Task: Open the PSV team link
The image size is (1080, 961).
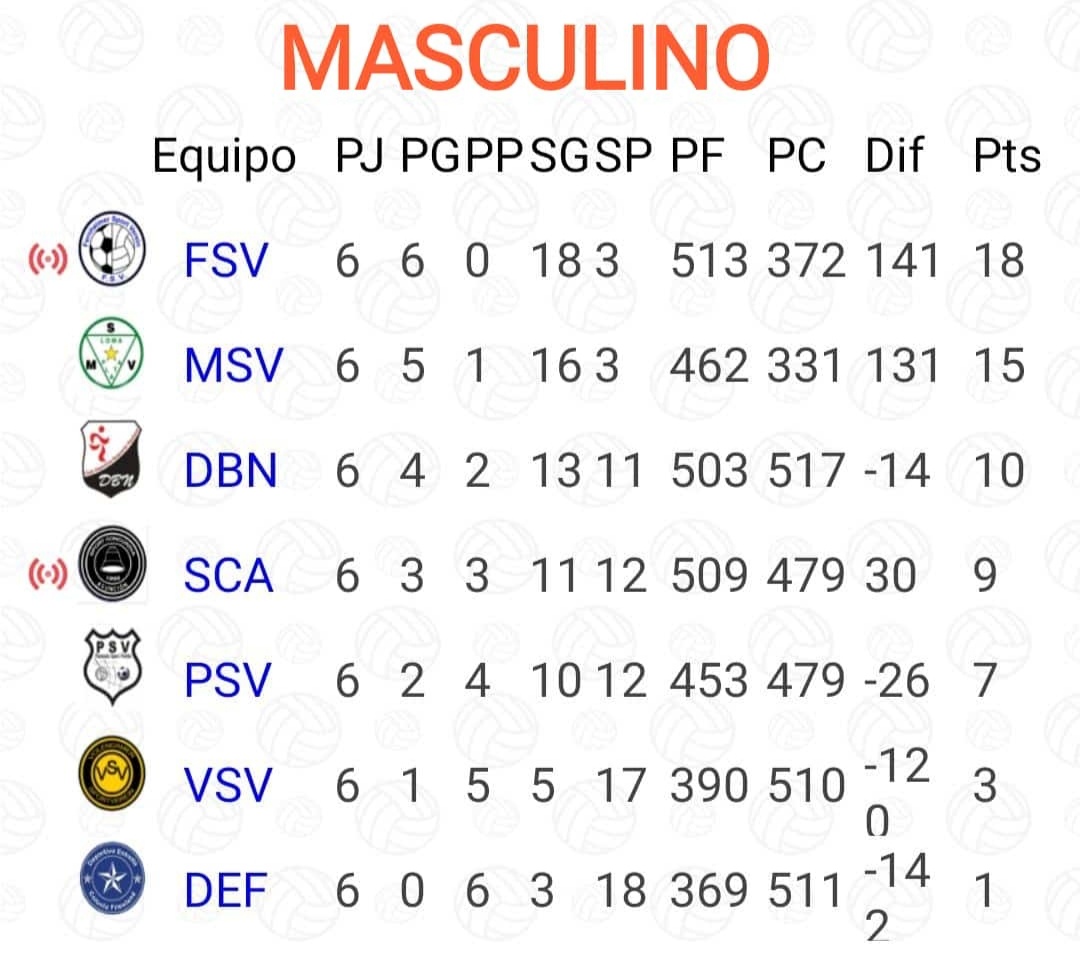Action: pos(228,681)
